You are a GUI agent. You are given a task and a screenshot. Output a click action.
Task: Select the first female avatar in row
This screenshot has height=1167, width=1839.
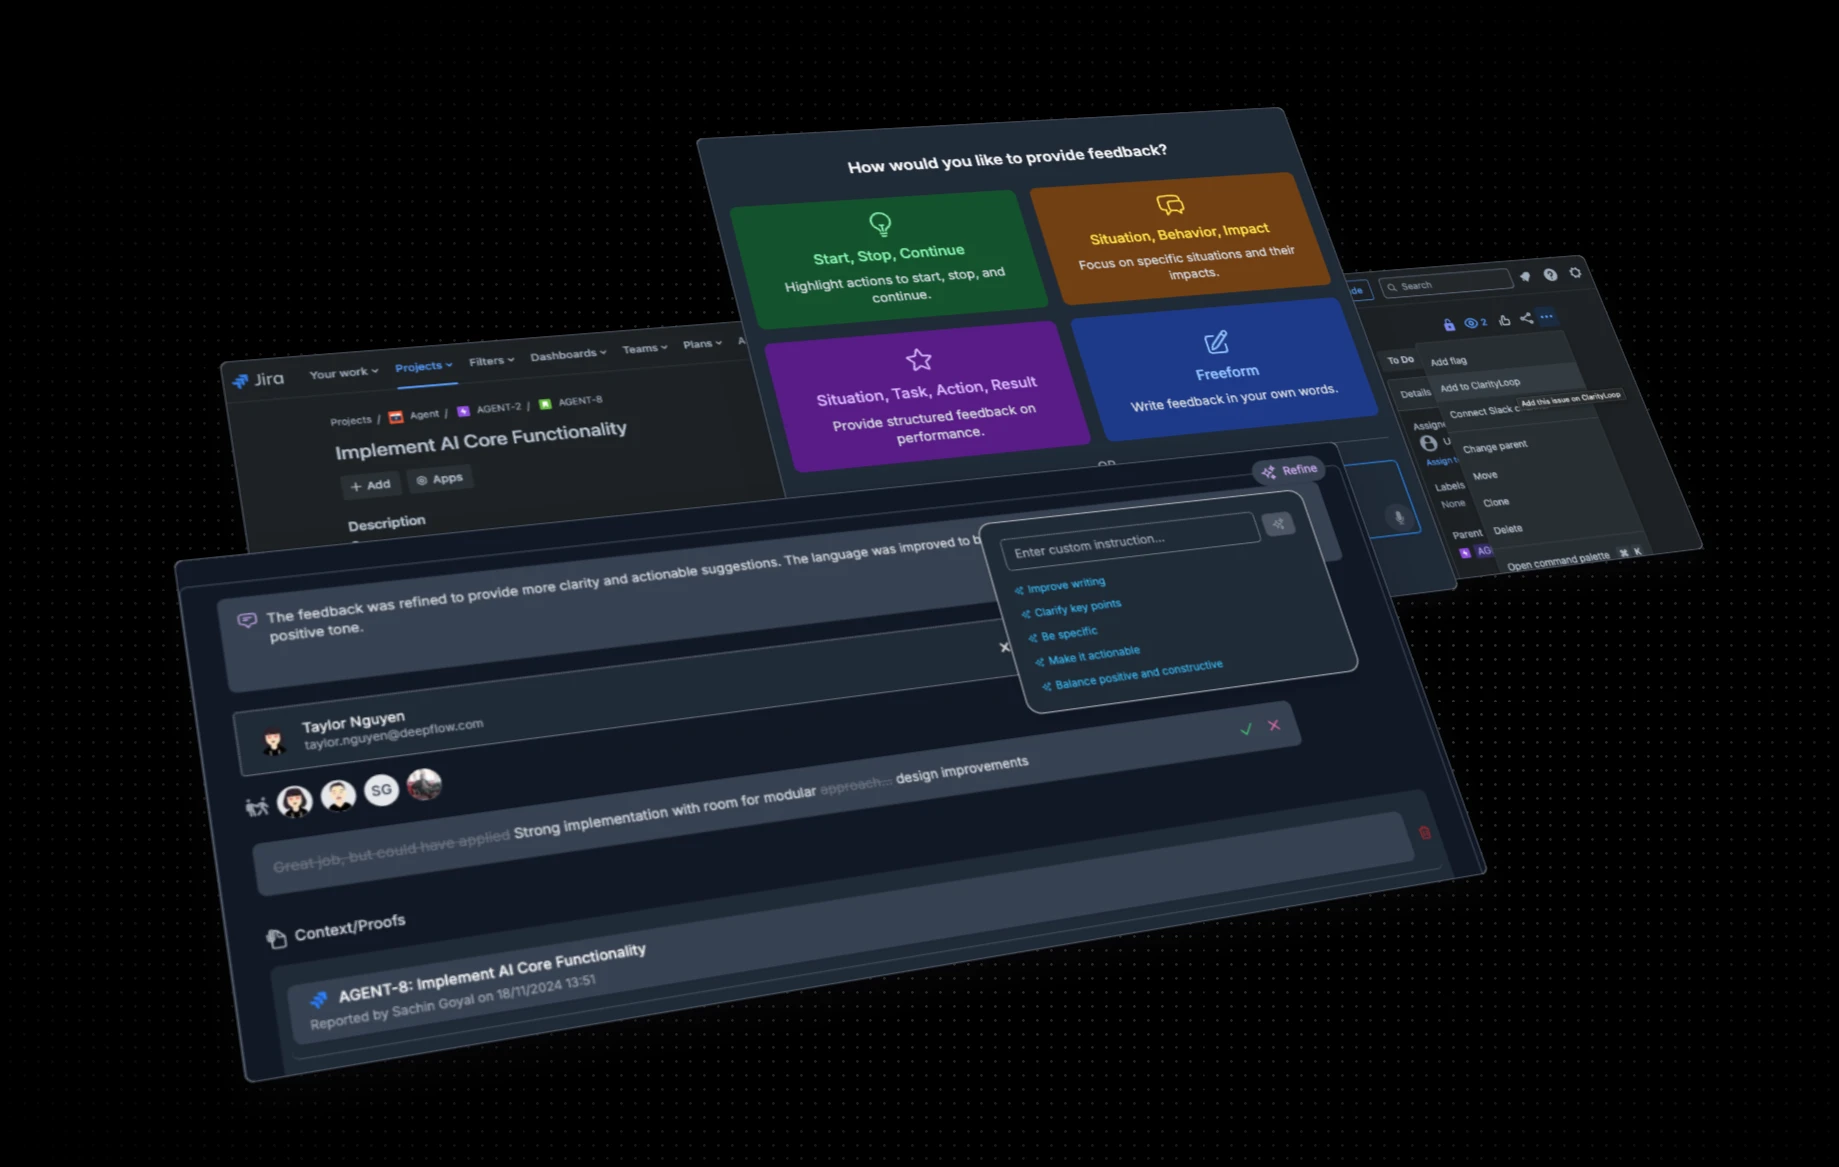[295, 801]
